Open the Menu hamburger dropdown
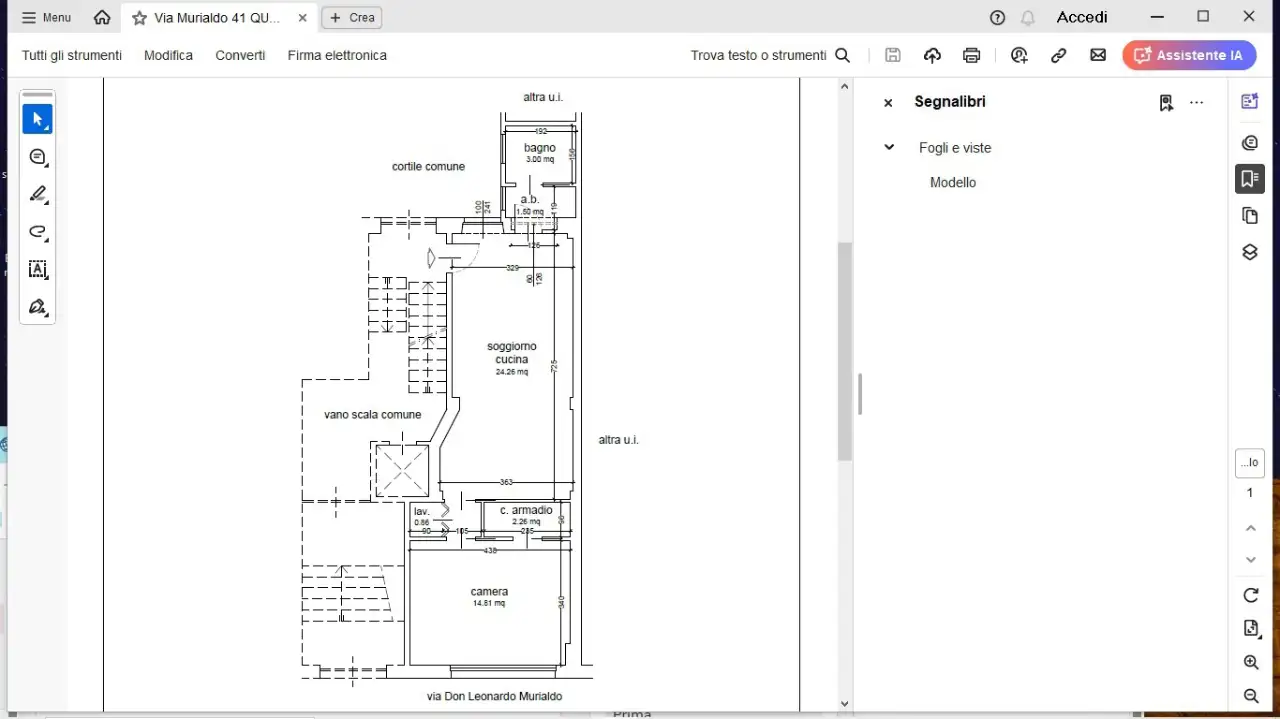1280x719 pixels. (46, 18)
